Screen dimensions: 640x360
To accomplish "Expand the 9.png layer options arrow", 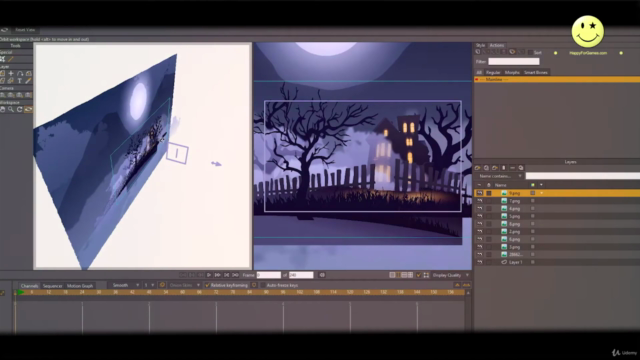I will [542, 193].
